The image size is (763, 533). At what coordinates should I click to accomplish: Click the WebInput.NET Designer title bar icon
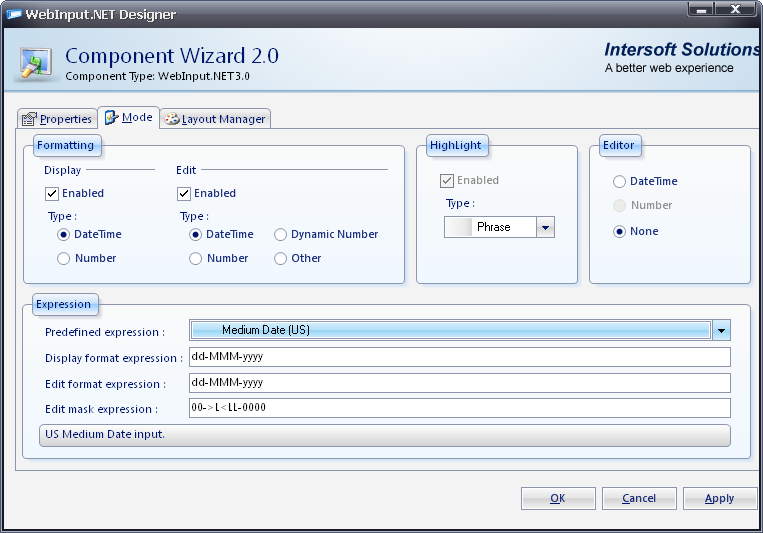pyautogui.click(x=15, y=14)
